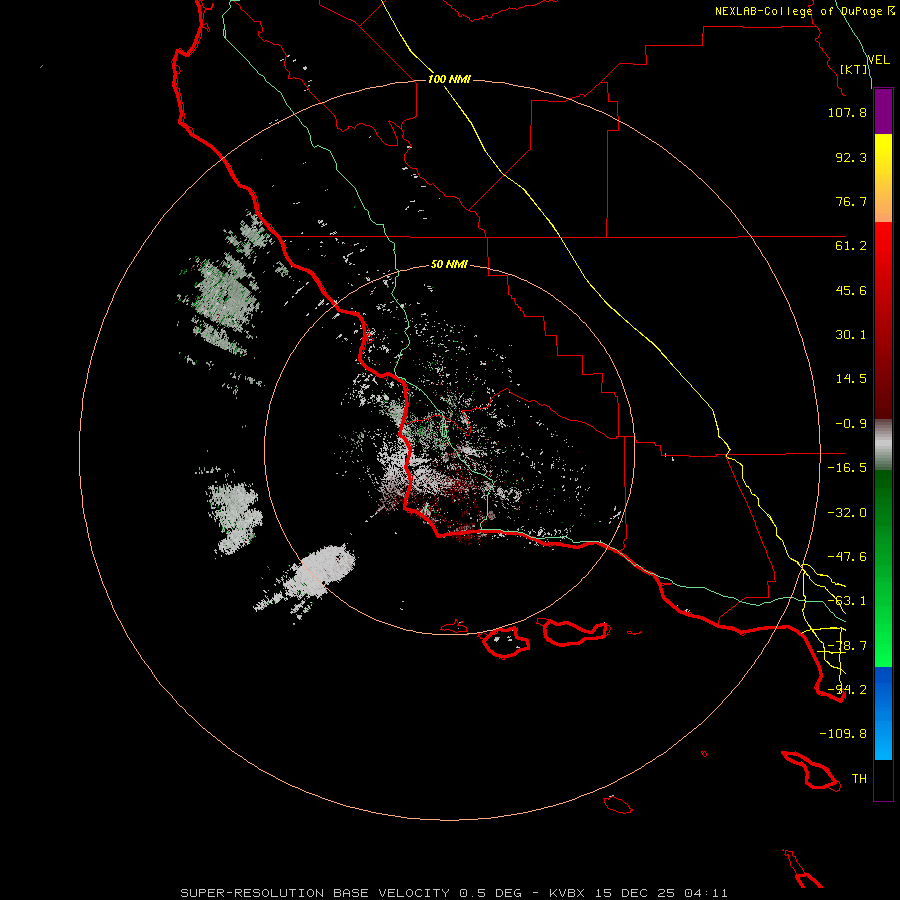Click the VEL legend title
Viewport: 900px width, 900px height.
[x=879, y=60]
